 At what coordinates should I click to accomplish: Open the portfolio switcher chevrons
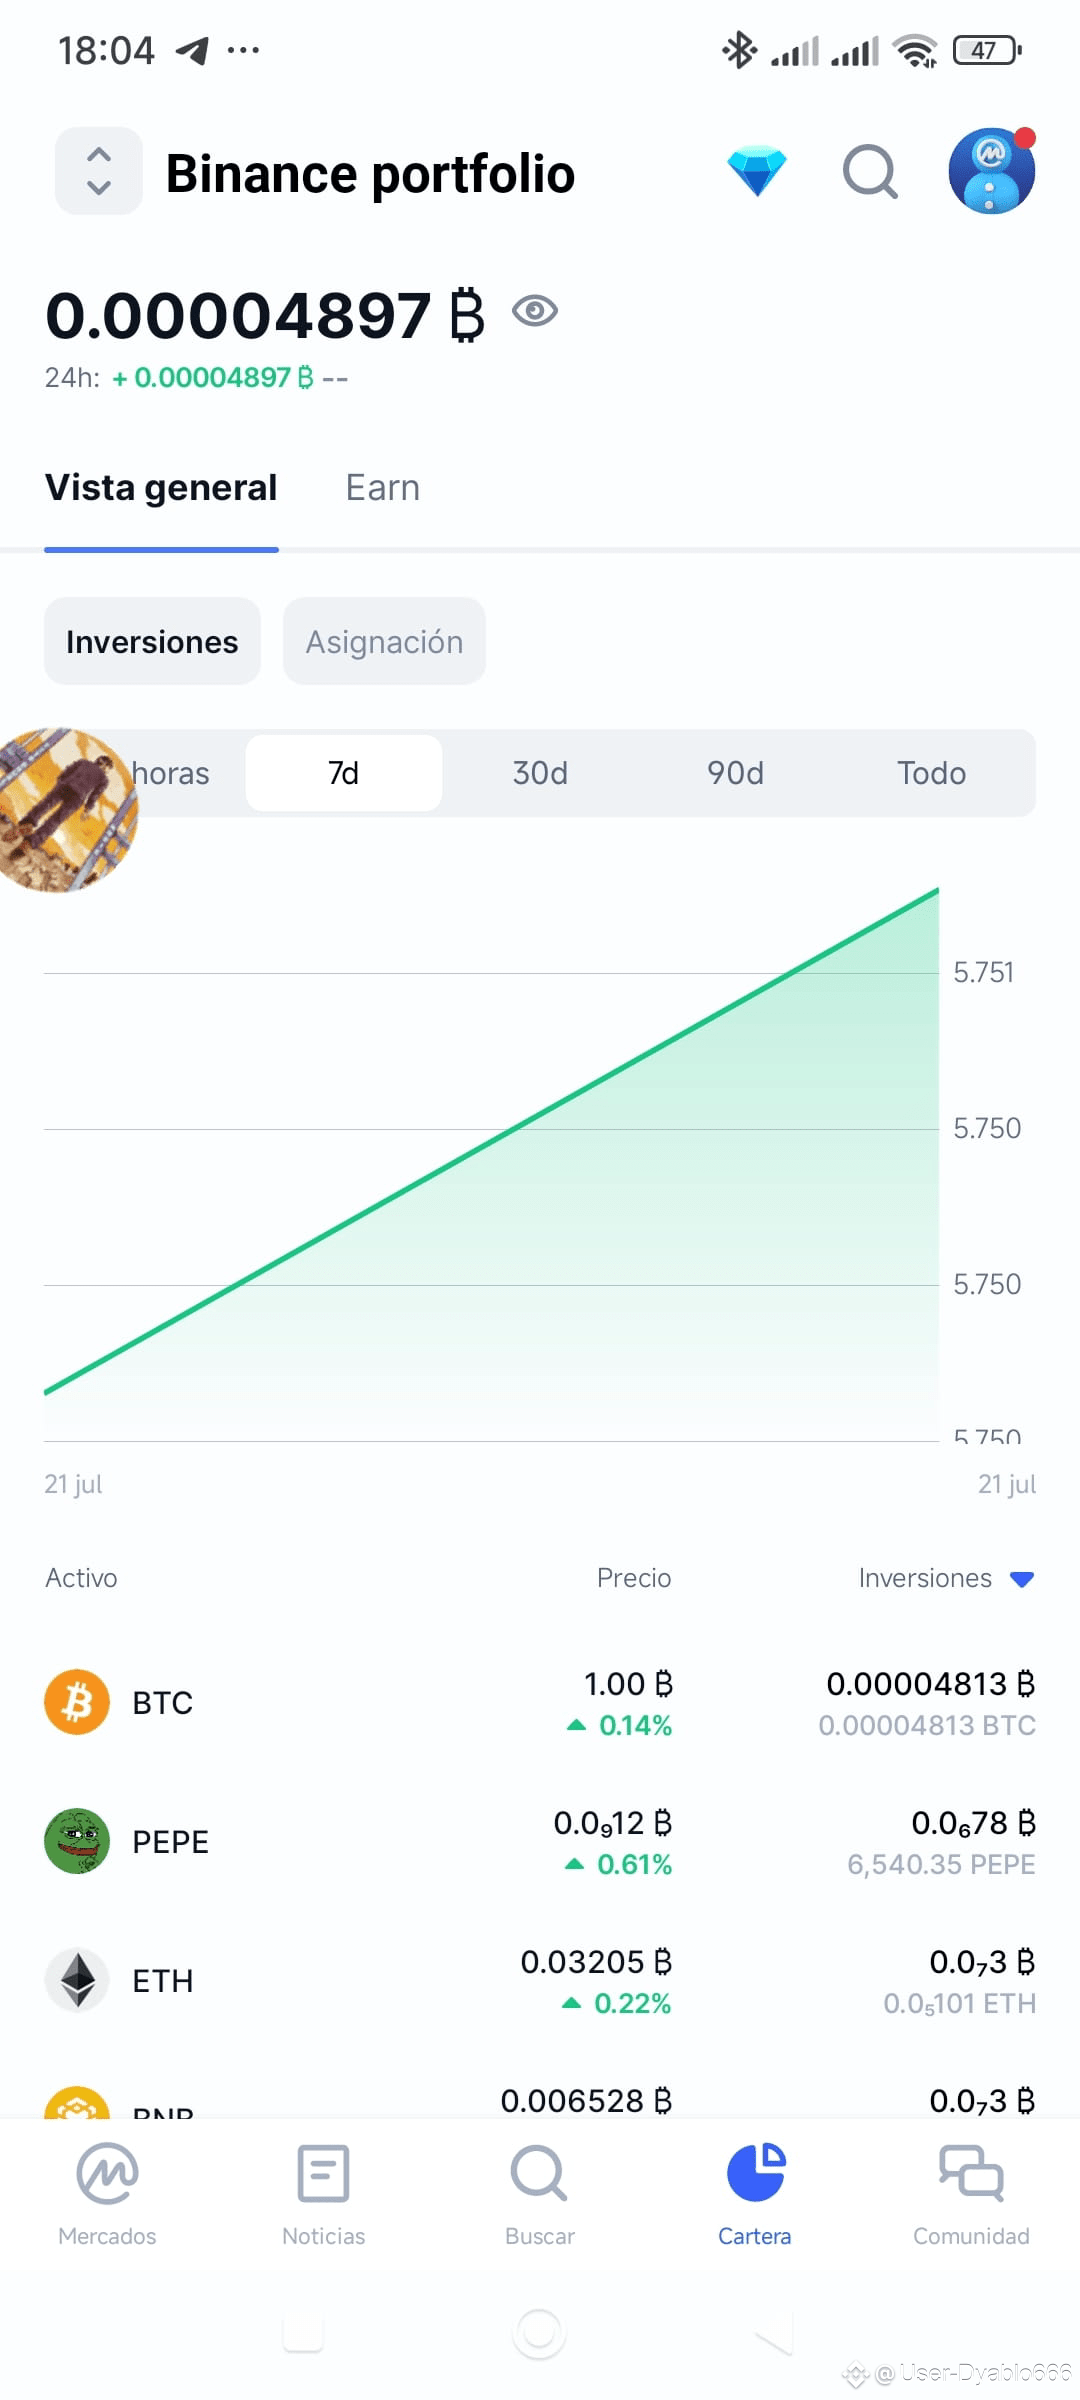pos(97,170)
